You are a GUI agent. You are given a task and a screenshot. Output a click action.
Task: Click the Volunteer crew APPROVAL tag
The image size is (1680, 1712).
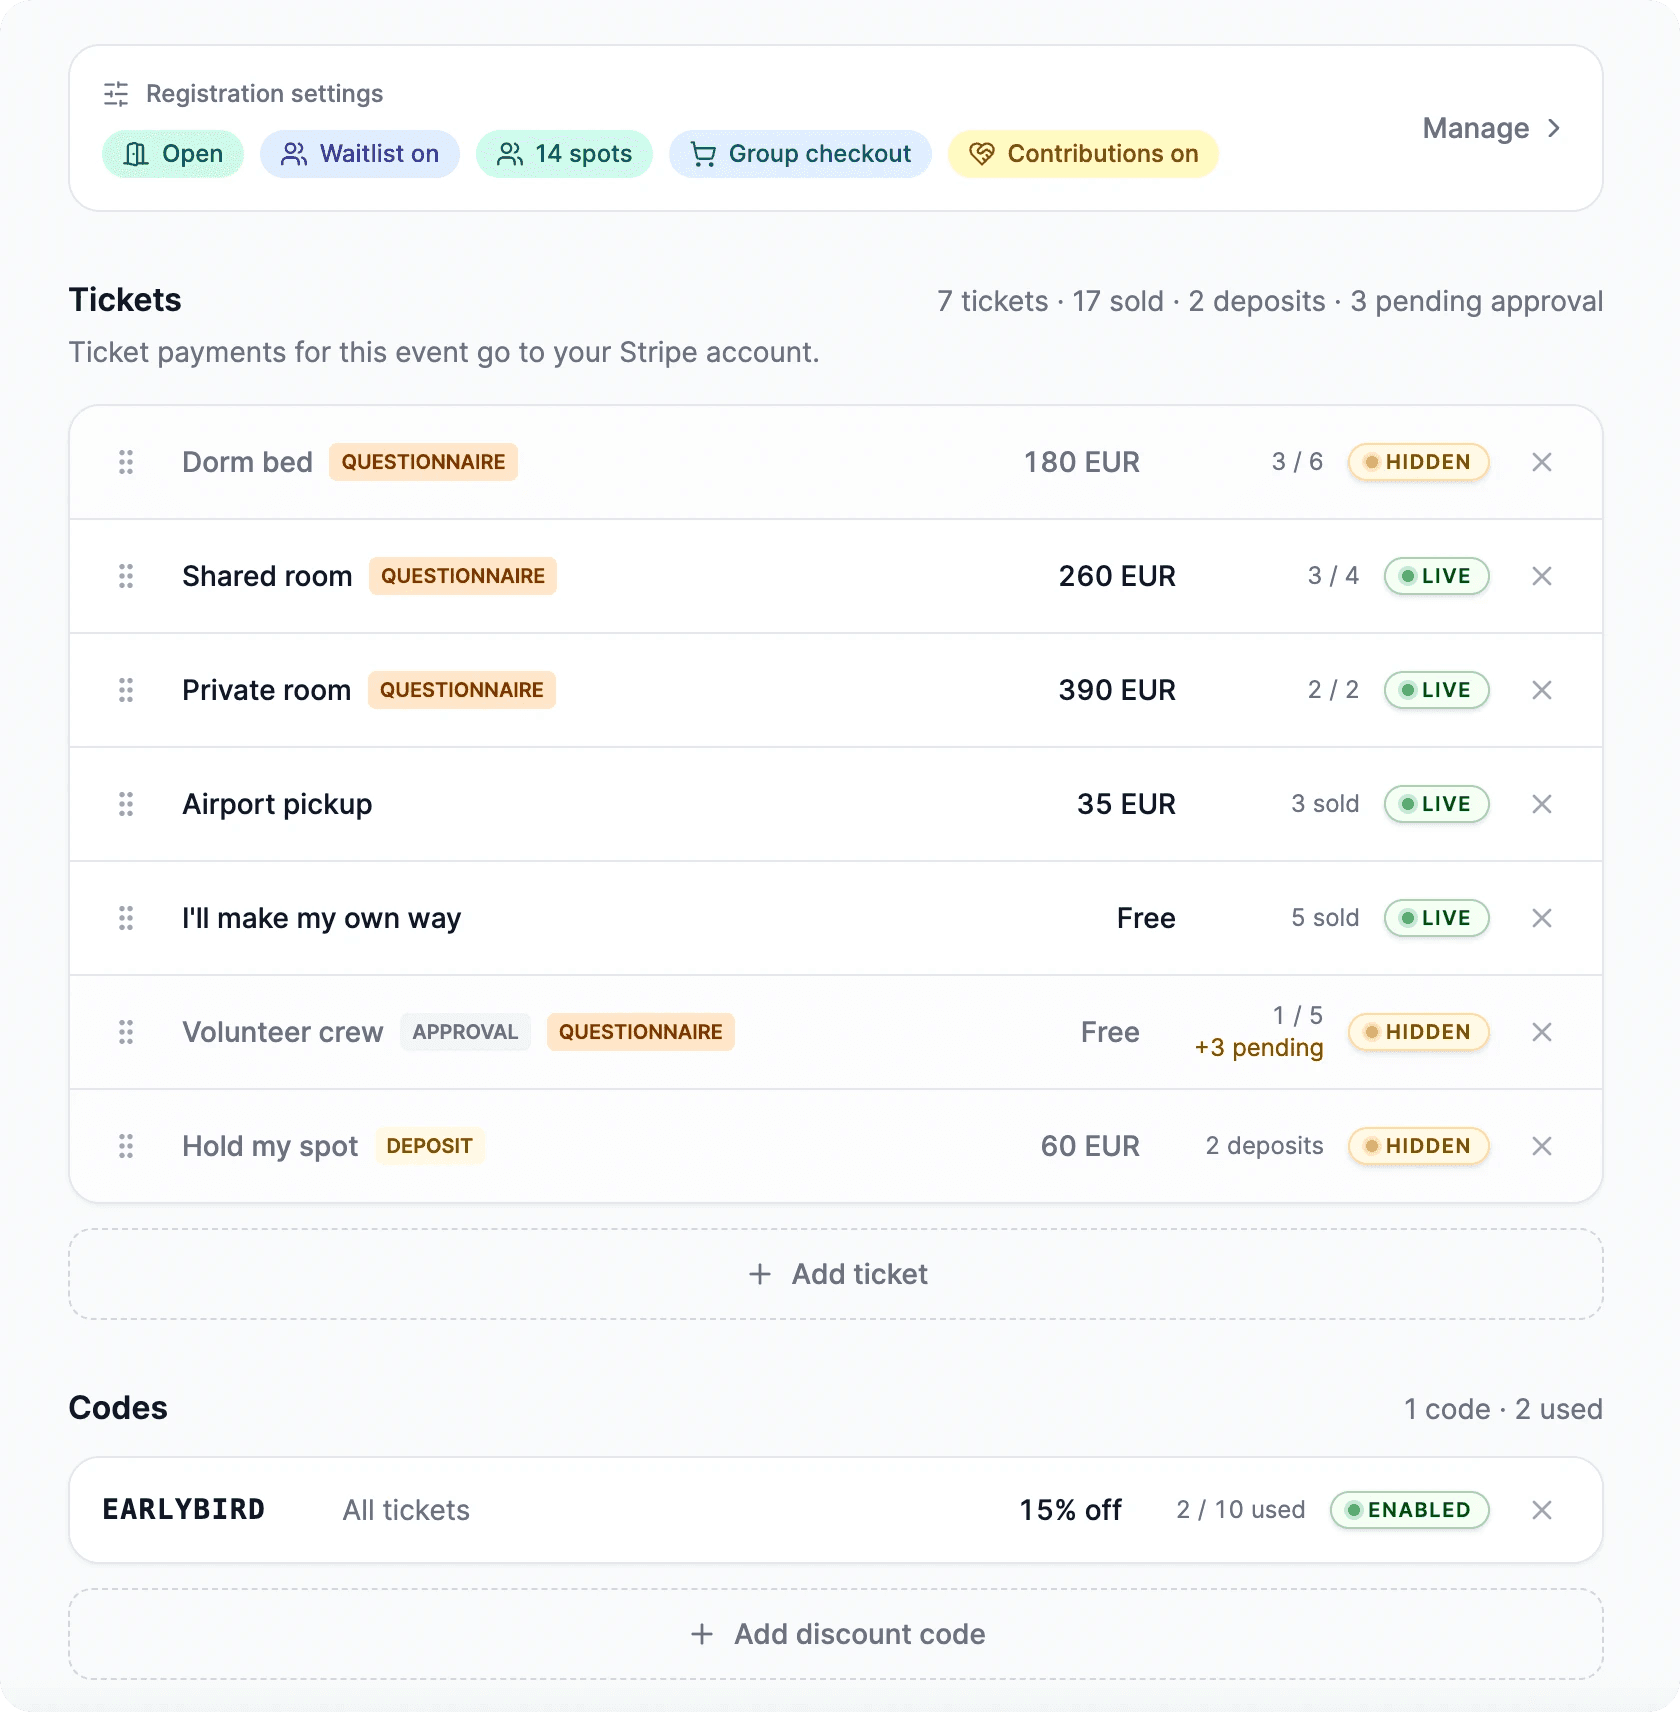[x=465, y=1032]
